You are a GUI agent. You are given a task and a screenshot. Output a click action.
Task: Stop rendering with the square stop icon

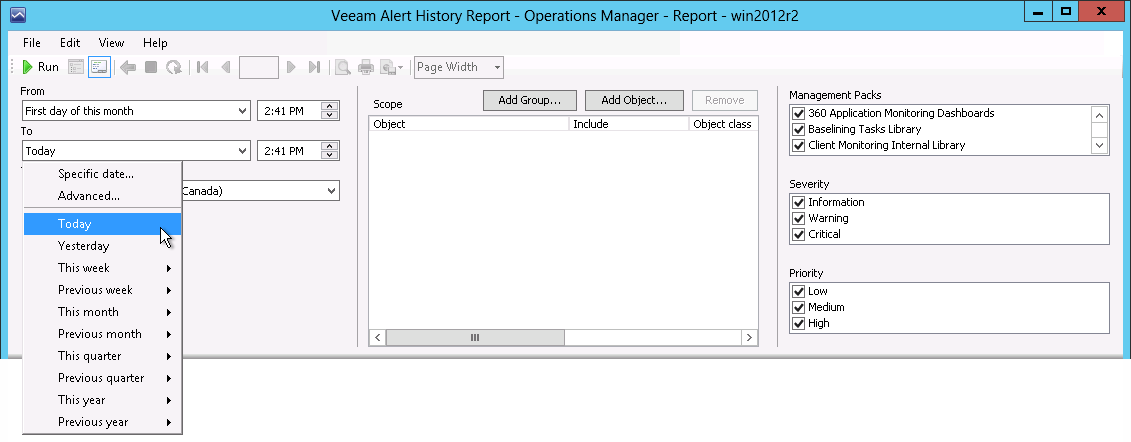(x=151, y=67)
